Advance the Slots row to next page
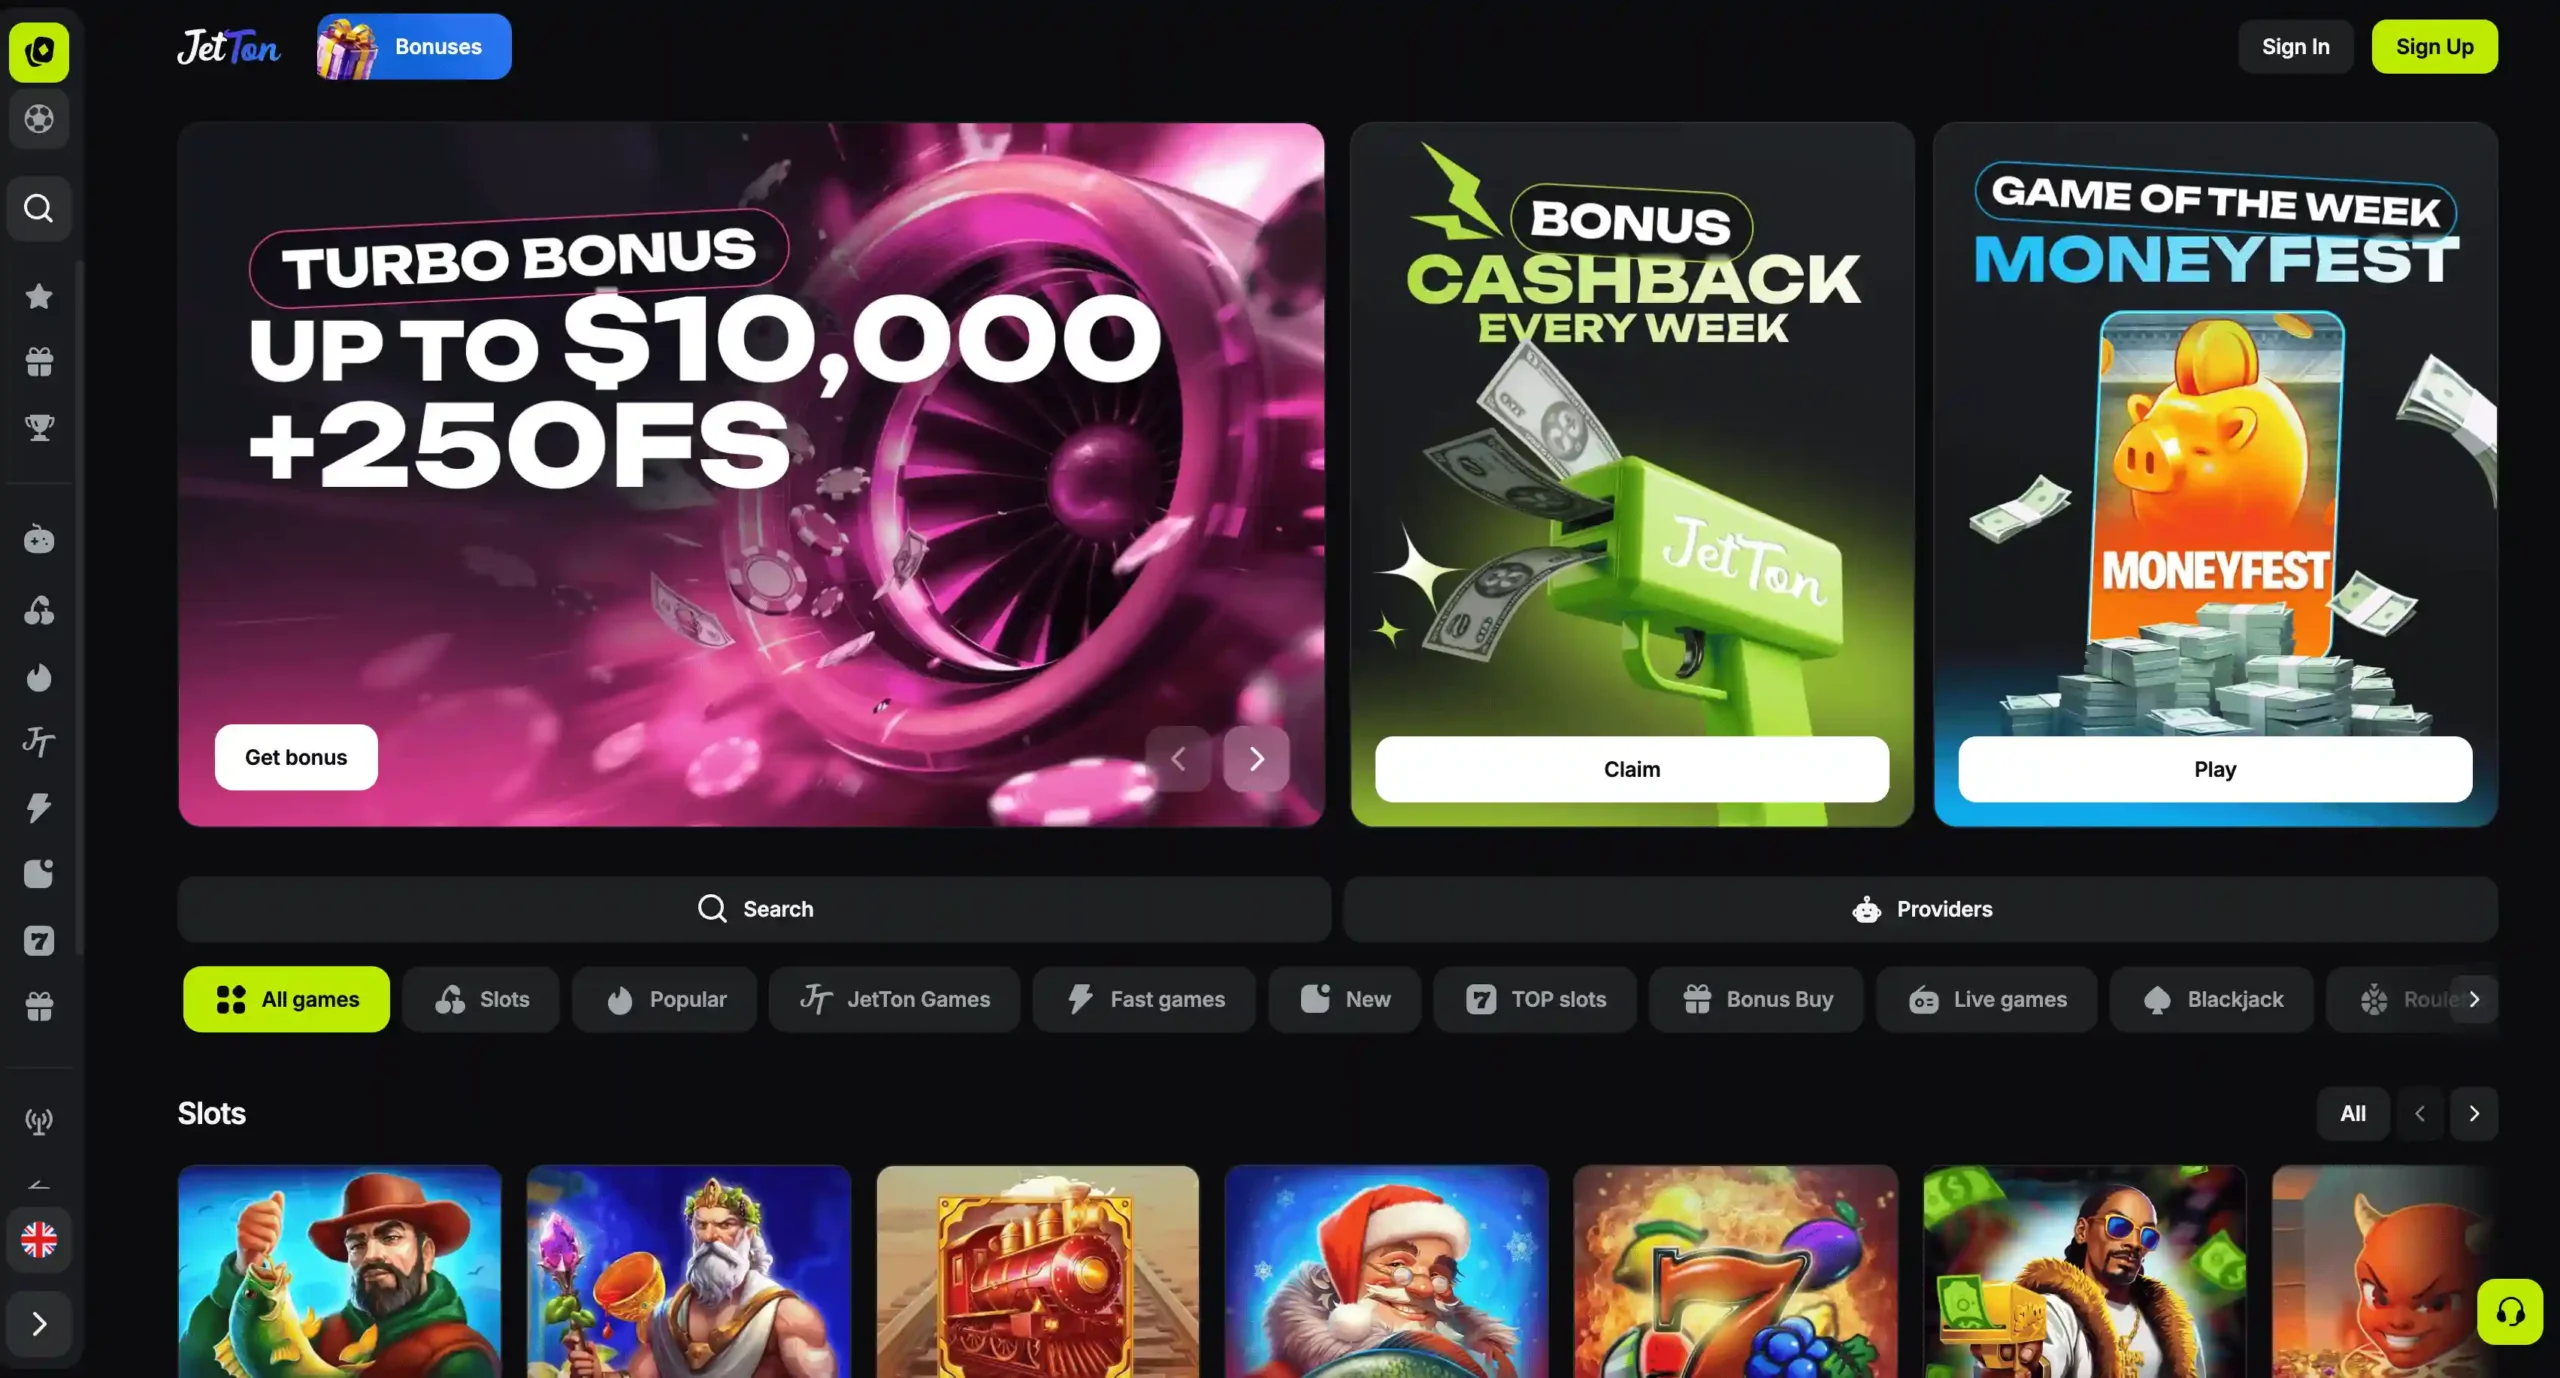Image resolution: width=2560 pixels, height=1378 pixels. (x=2474, y=1113)
